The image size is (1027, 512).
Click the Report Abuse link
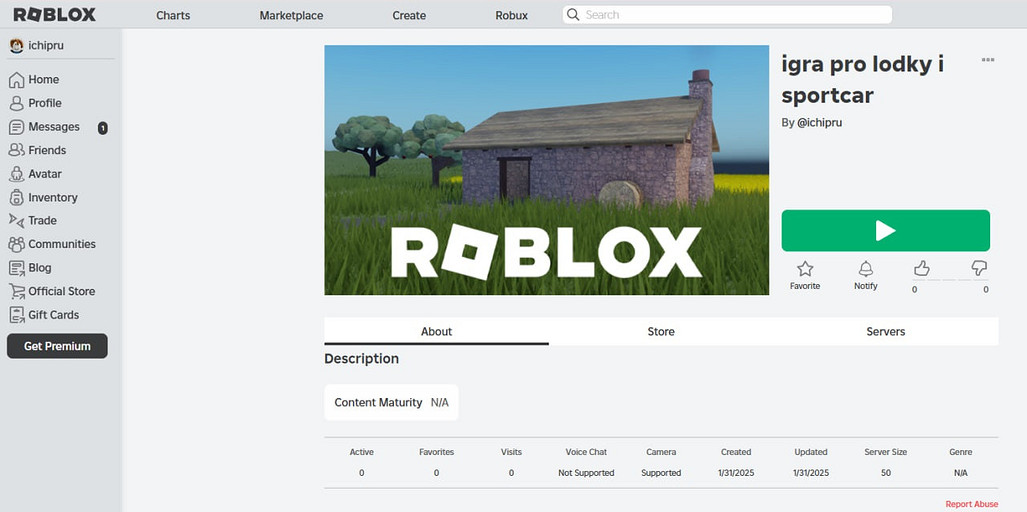coord(971,504)
